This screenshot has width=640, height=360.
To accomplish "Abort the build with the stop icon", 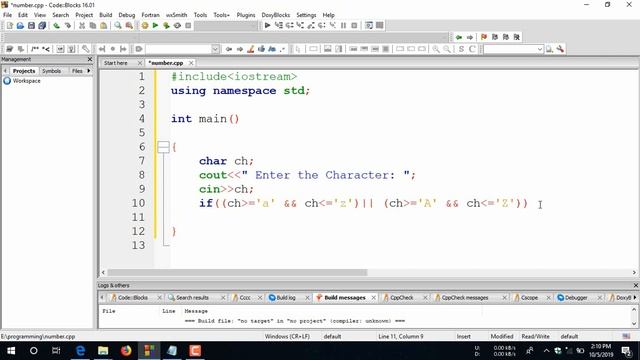I will (x=188, y=26).
